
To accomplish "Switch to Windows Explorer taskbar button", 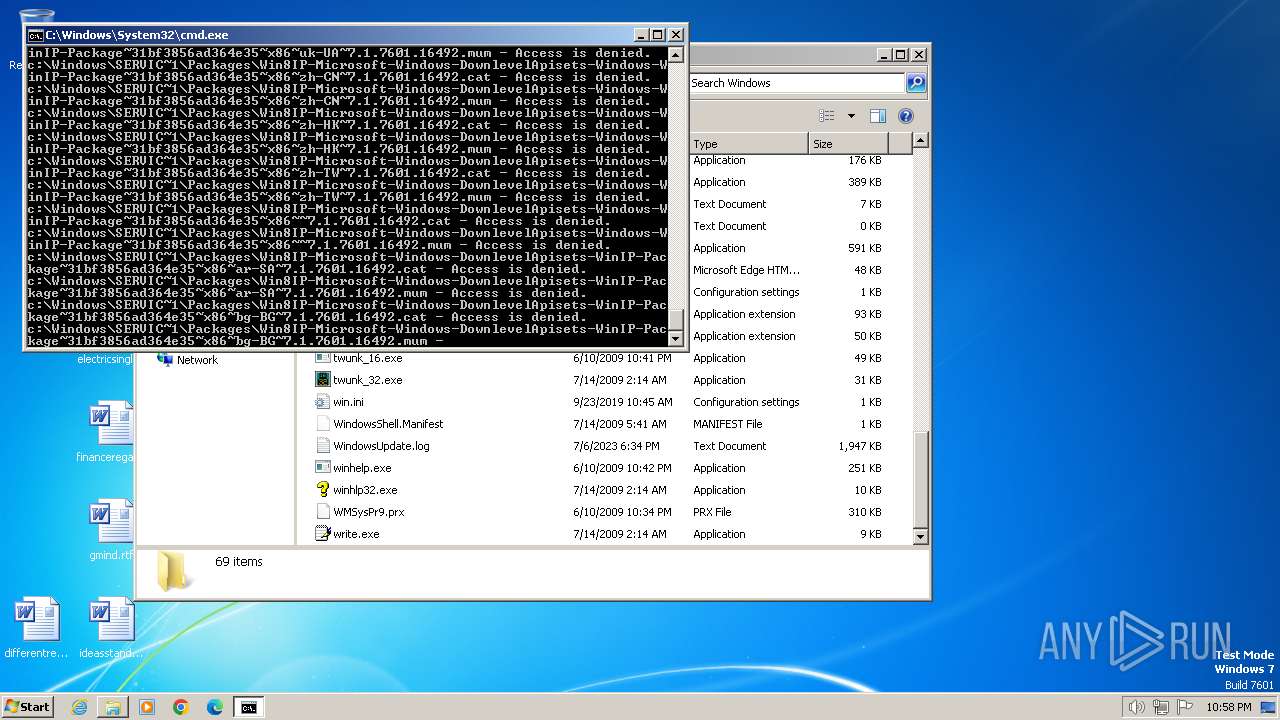I will (113, 707).
